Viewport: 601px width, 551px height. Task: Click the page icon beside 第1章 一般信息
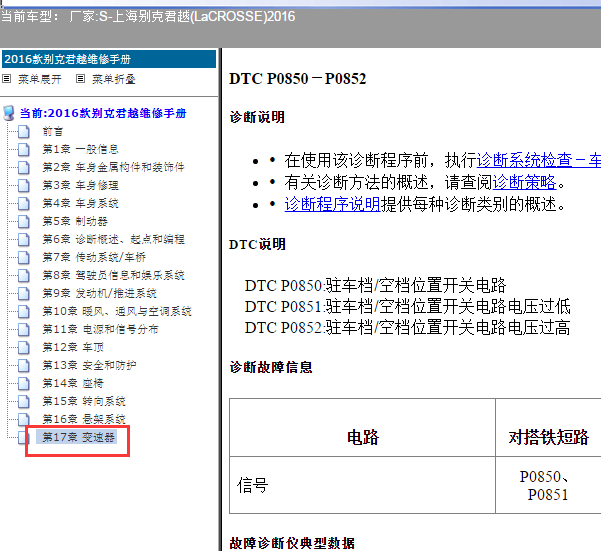(24, 149)
